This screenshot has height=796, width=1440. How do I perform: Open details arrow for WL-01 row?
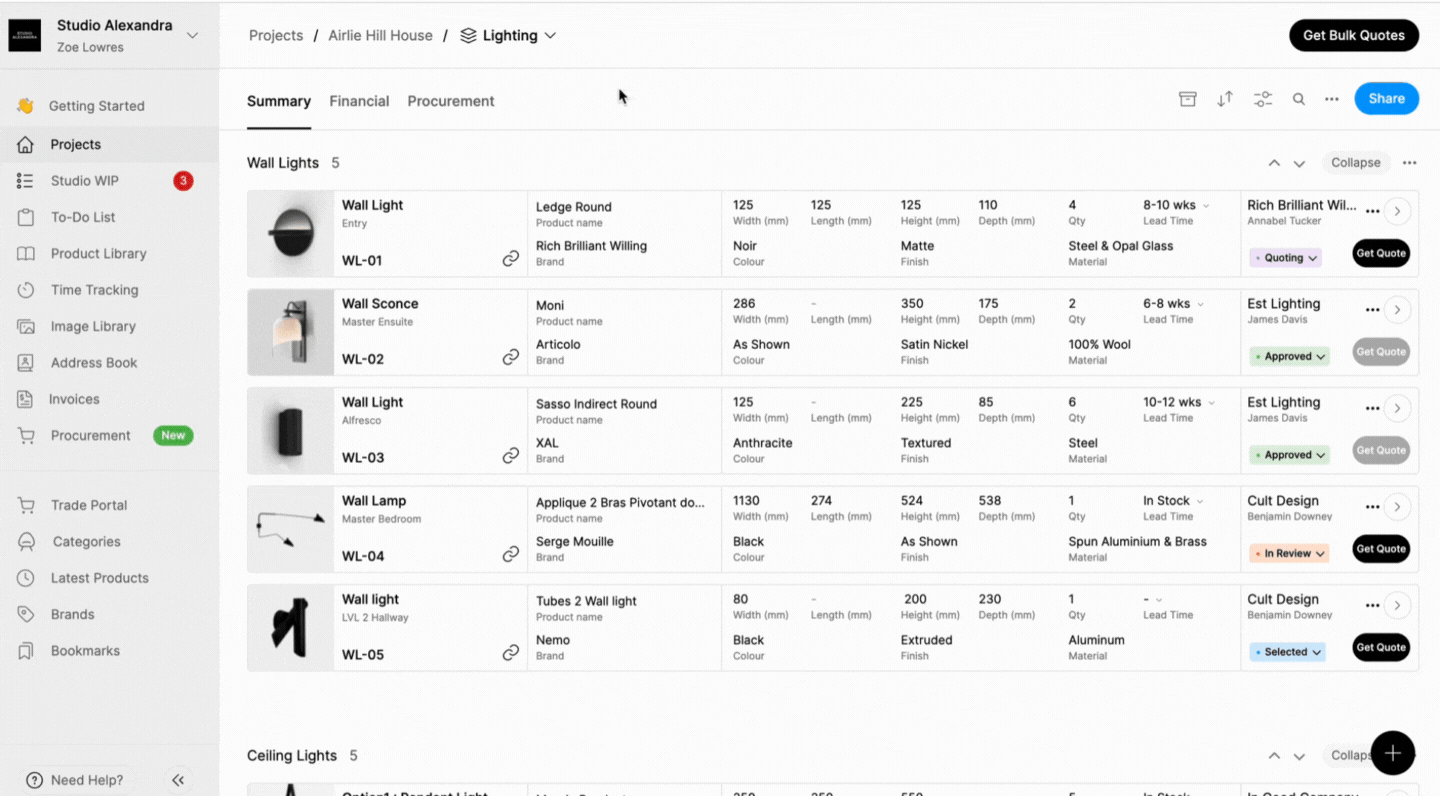pos(1398,211)
